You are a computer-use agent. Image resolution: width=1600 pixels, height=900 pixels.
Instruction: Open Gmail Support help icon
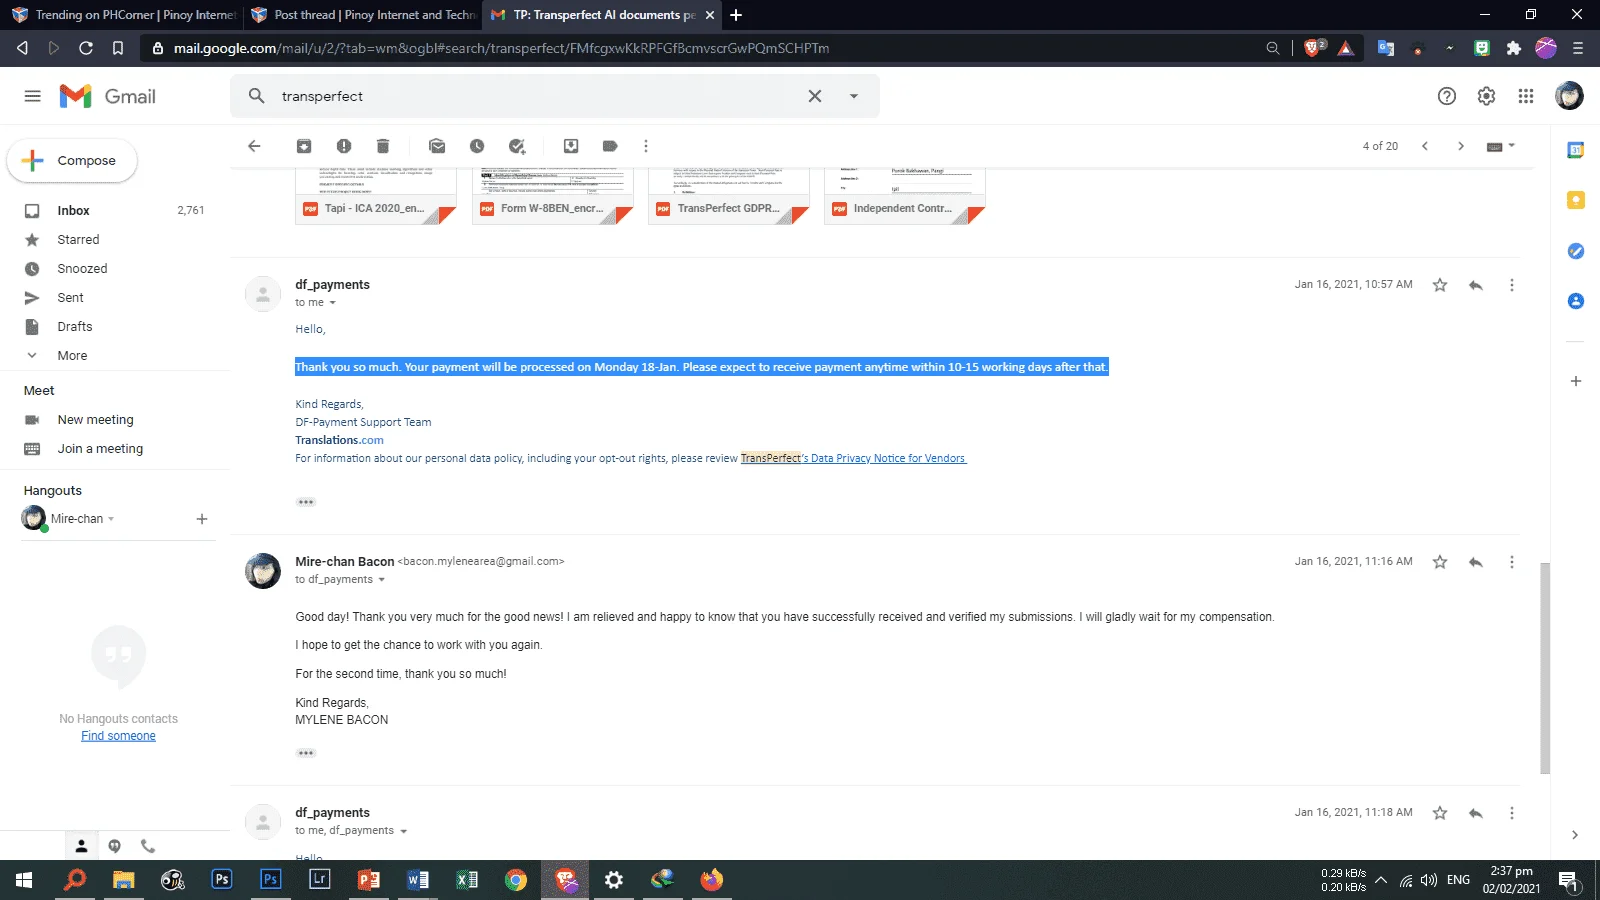1447,96
